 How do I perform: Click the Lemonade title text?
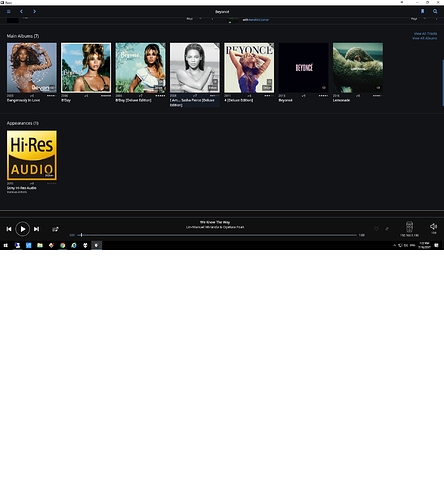pos(341,100)
